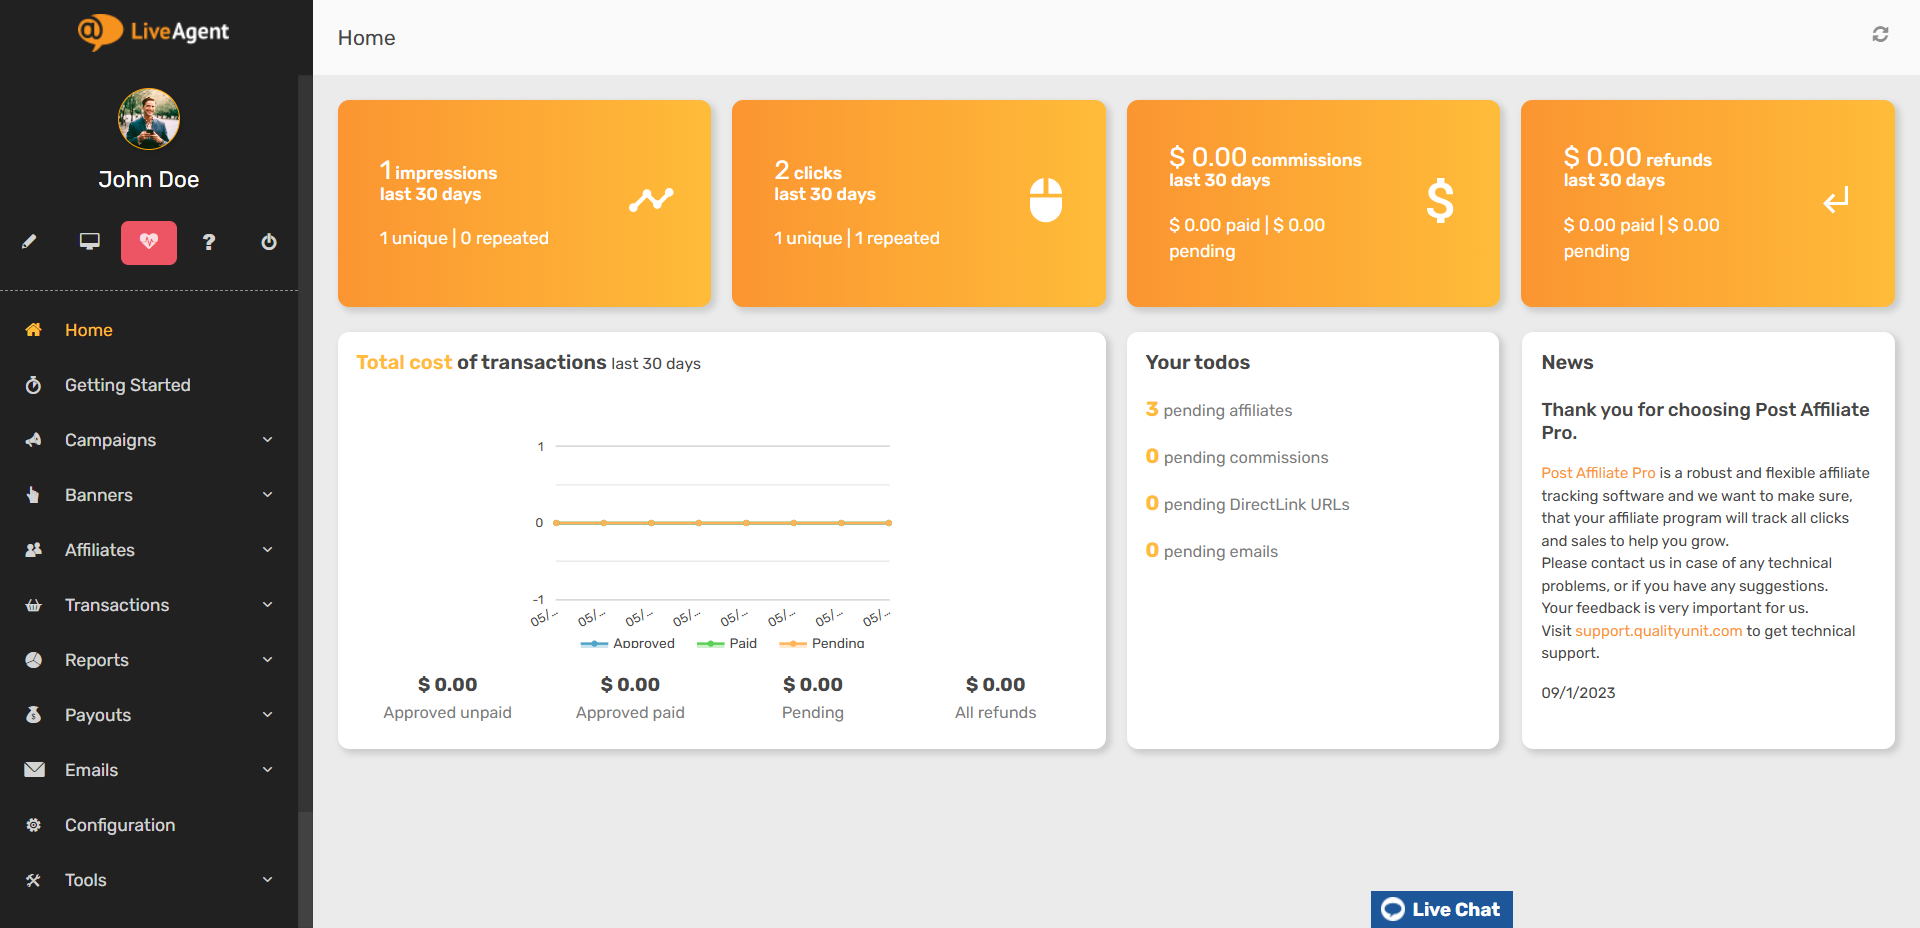Toggle the Paid series in chart legend
This screenshot has width=1920, height=928.
click(727, 643)
